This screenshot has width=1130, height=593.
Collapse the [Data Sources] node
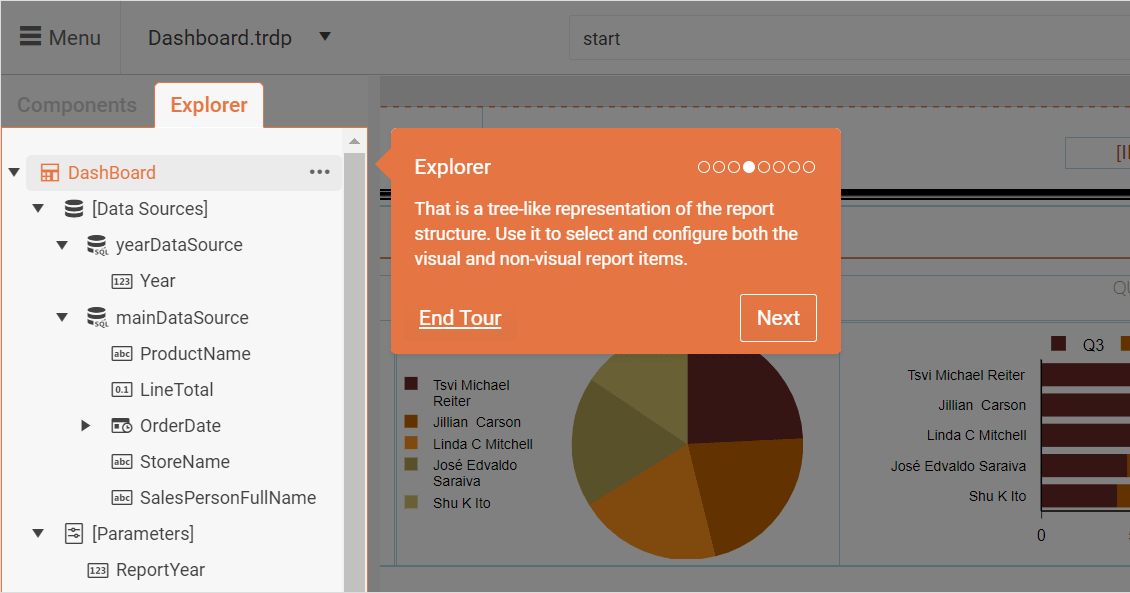(x=38, y=208)
